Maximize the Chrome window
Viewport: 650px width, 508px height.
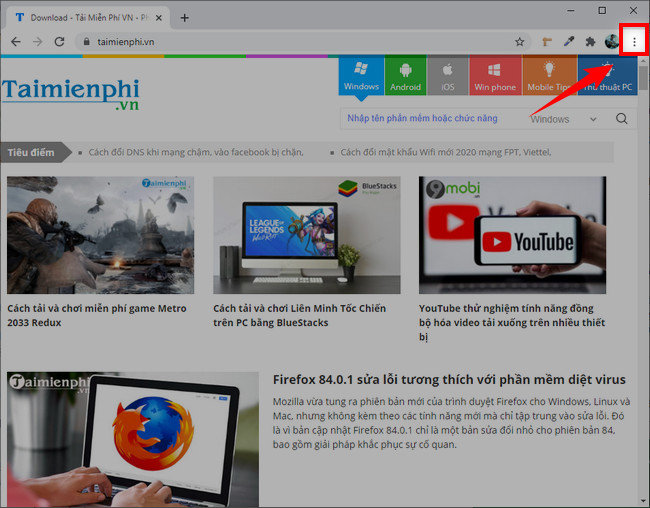point(602,10)
